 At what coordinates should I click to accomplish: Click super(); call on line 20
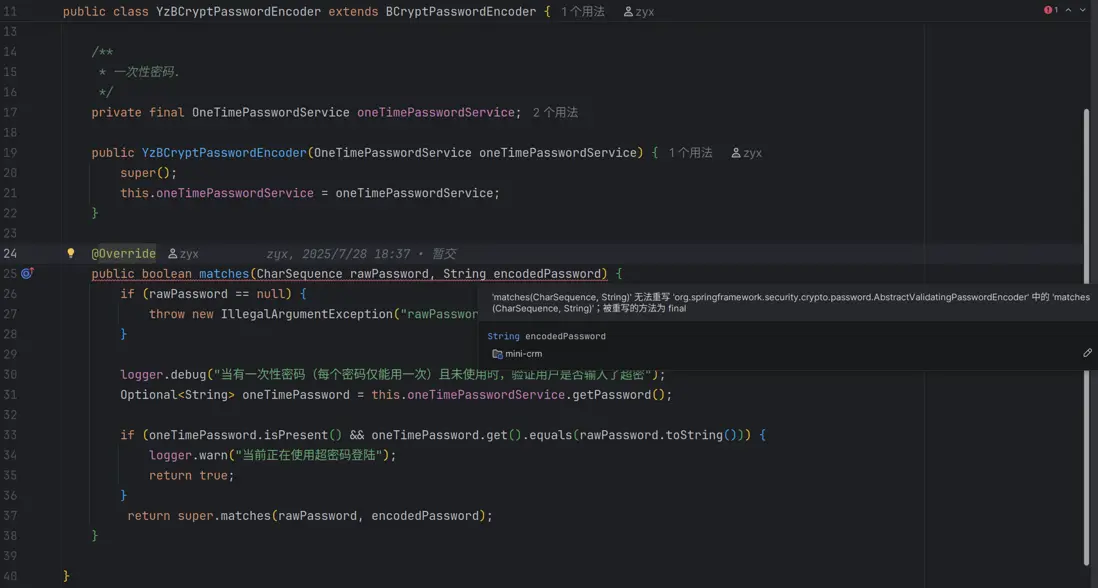[x=149, y=173]
